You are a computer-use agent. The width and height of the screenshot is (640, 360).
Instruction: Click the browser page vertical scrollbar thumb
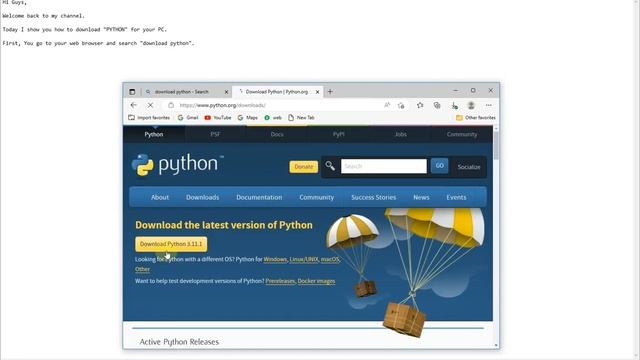(496, 146)
